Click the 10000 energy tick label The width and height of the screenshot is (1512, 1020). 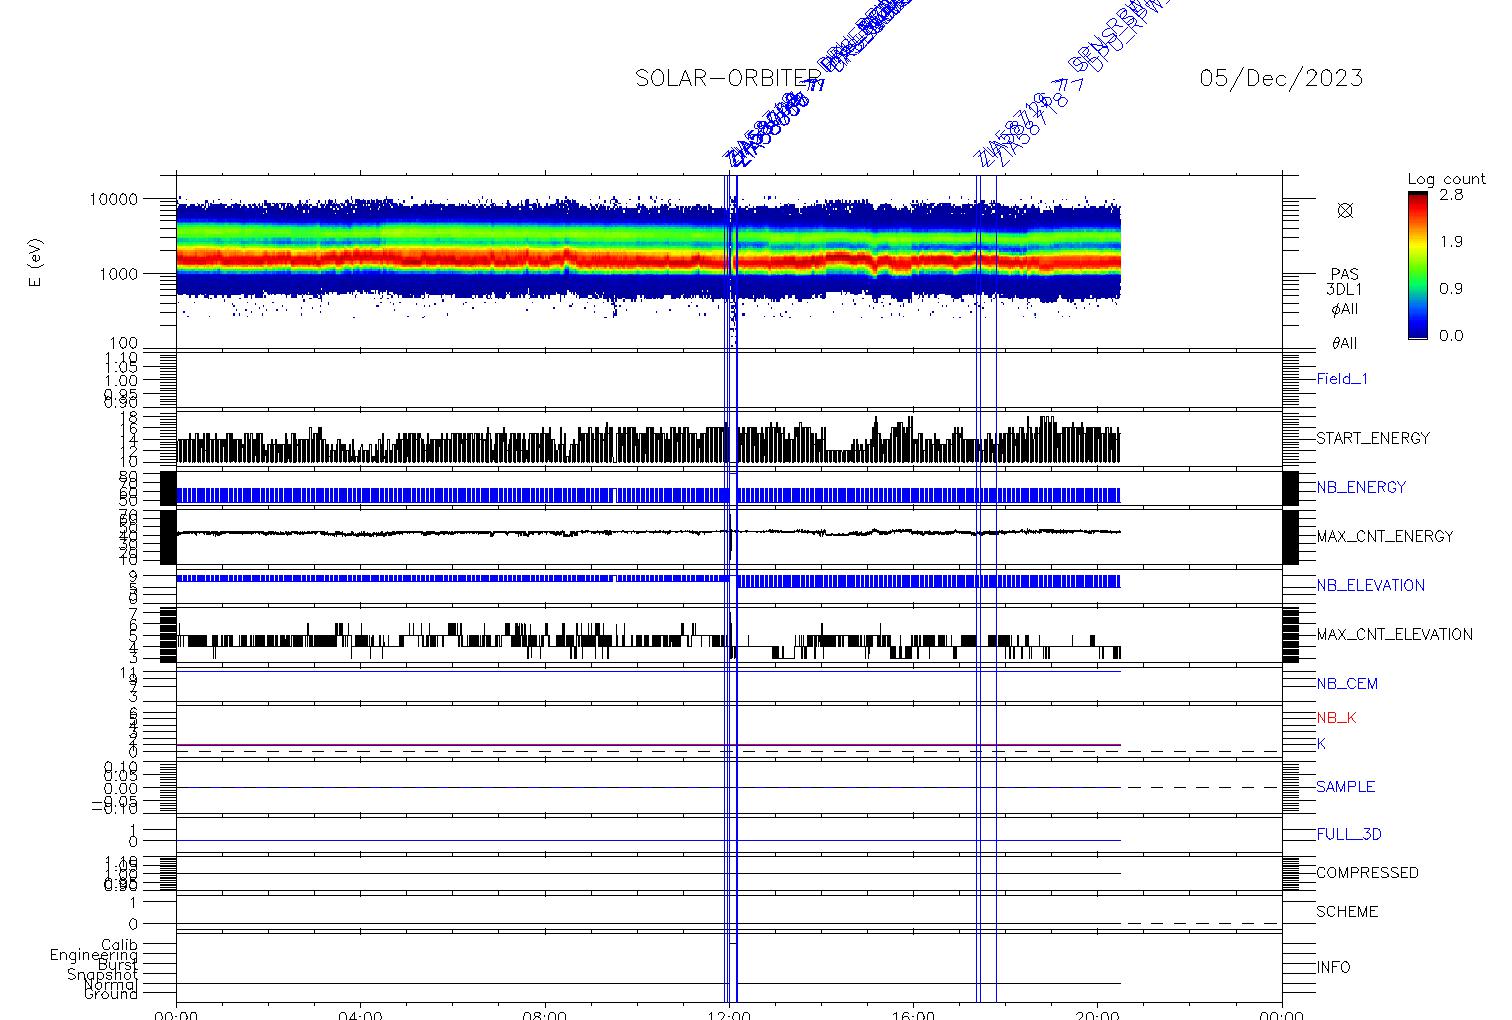[x=113, y=199]
